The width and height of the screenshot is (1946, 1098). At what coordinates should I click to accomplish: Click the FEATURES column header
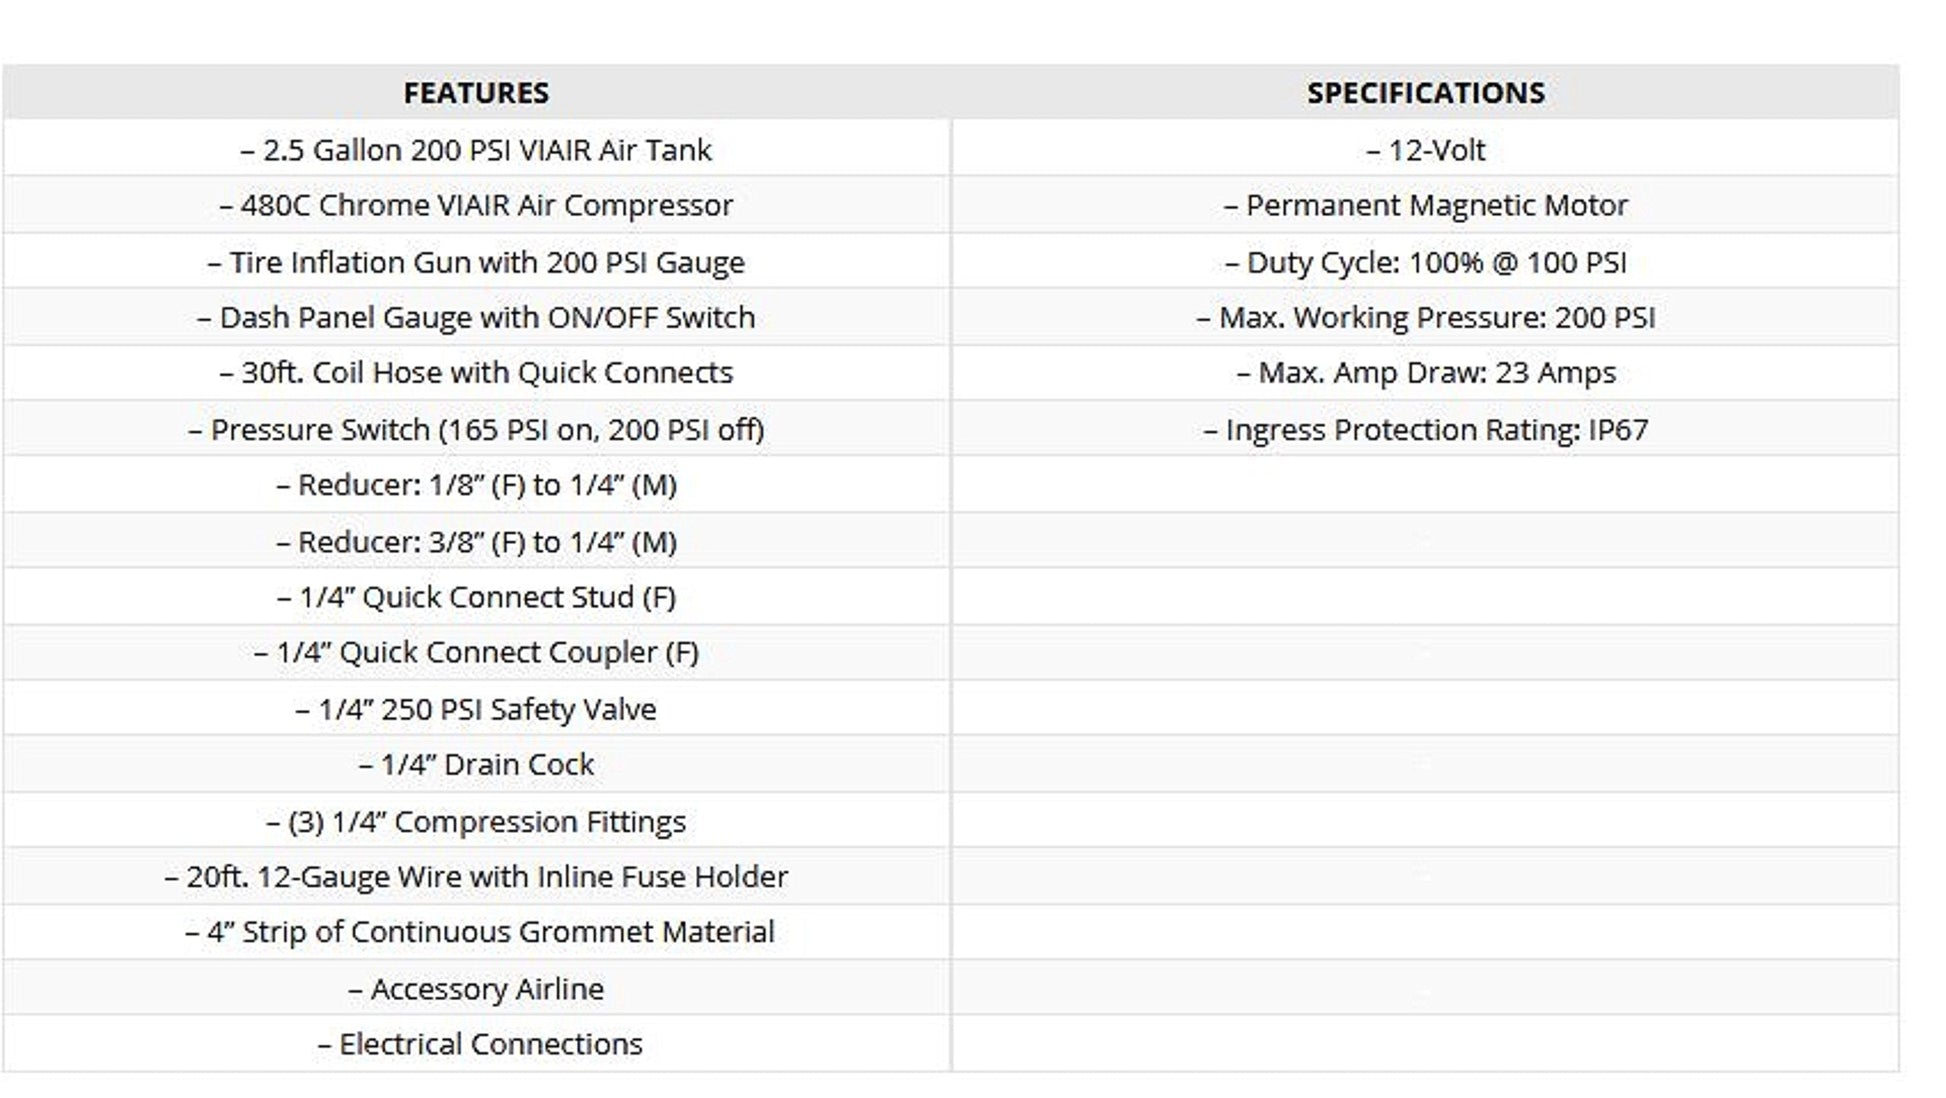pos(476,93)
